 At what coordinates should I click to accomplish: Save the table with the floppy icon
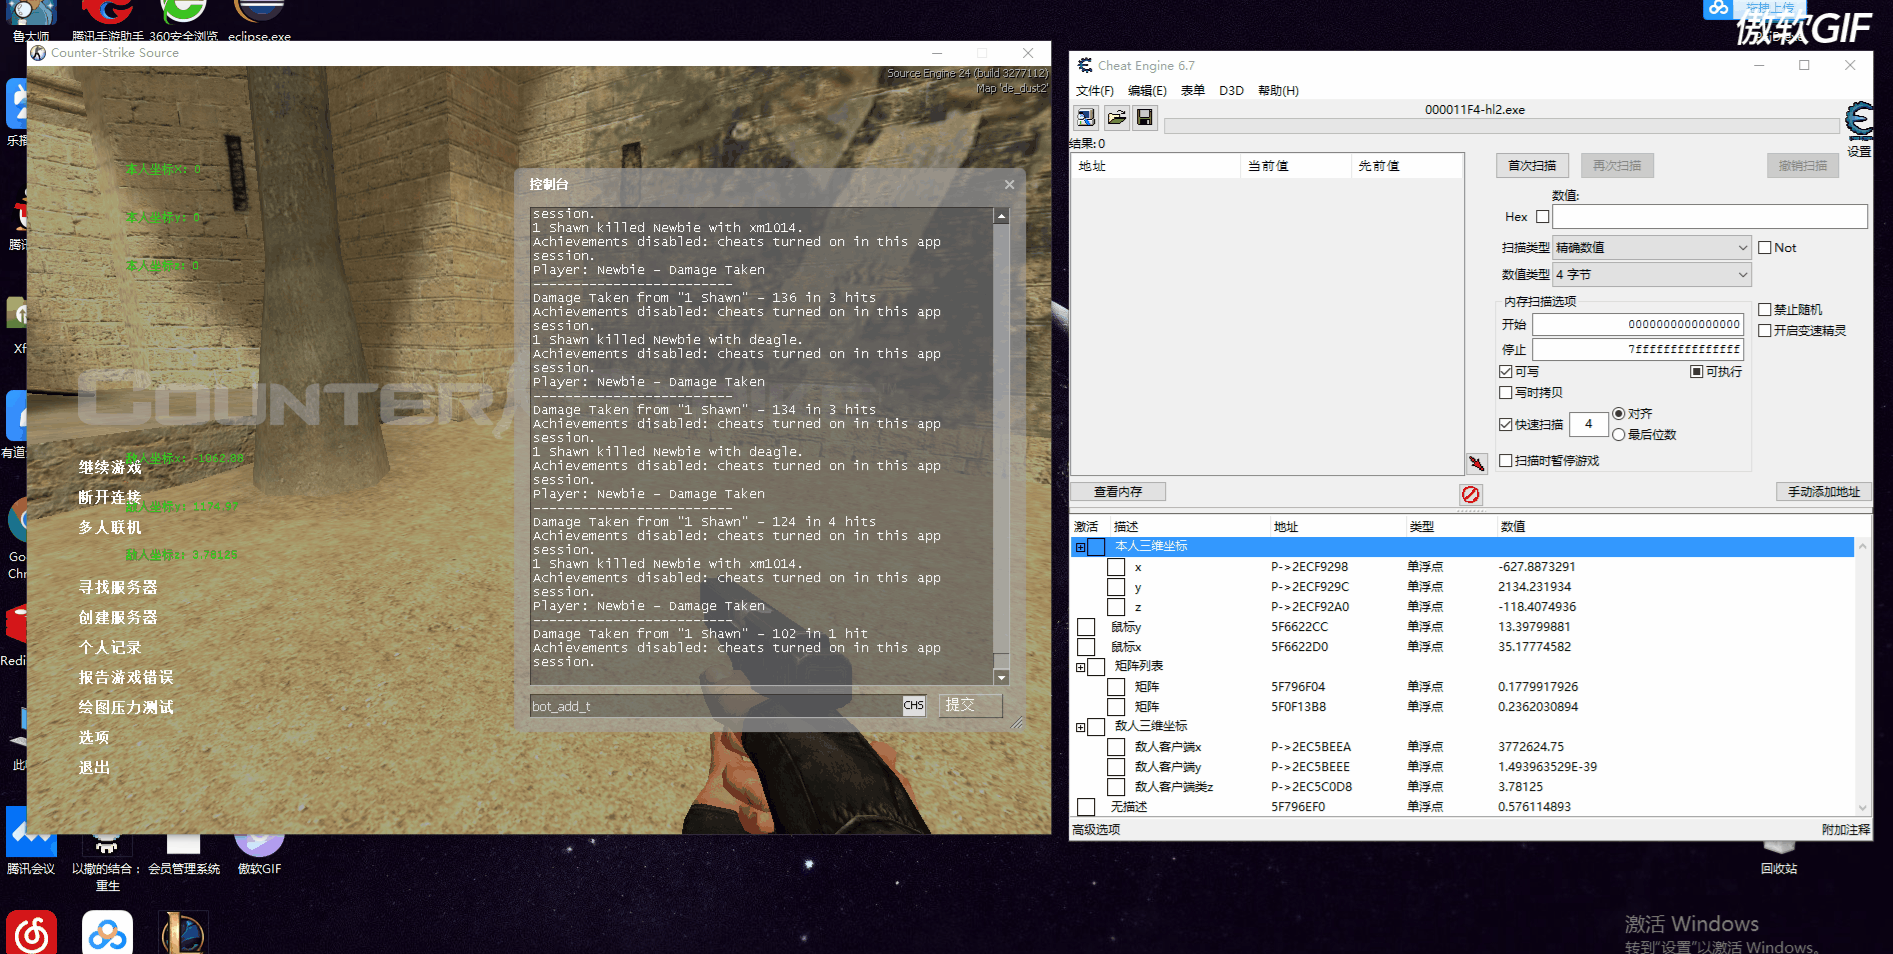(x=1145, y=118)
